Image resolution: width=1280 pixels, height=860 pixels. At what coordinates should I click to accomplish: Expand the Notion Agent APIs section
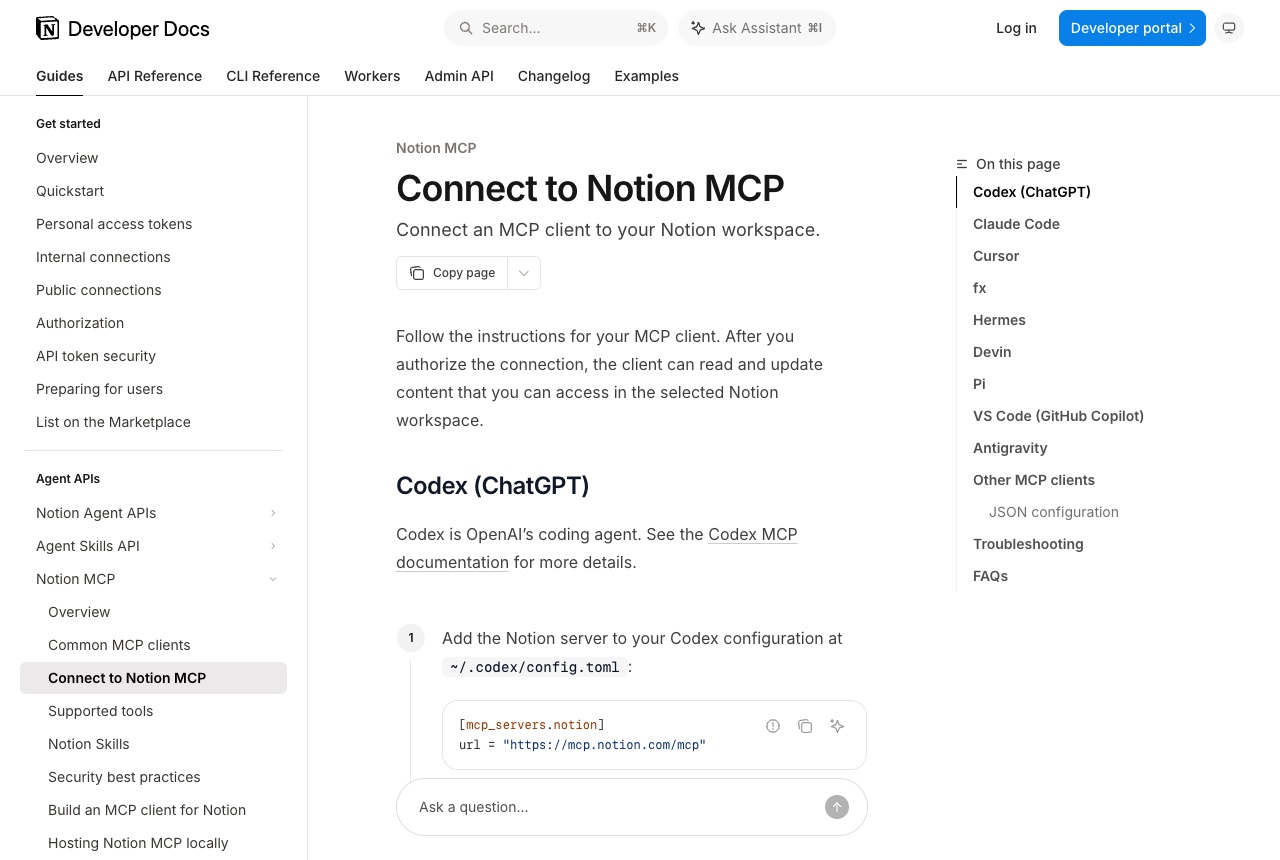pyautogui.click(x=273, y=513)
